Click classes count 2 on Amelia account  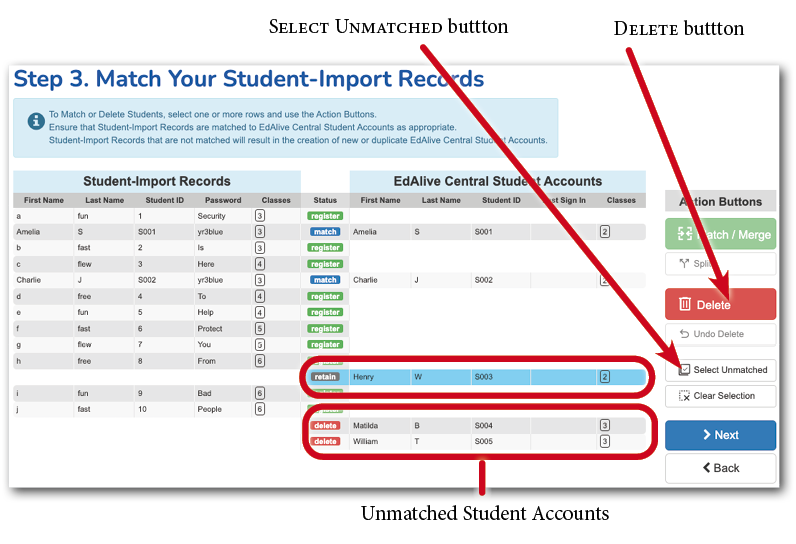point(605,231)
